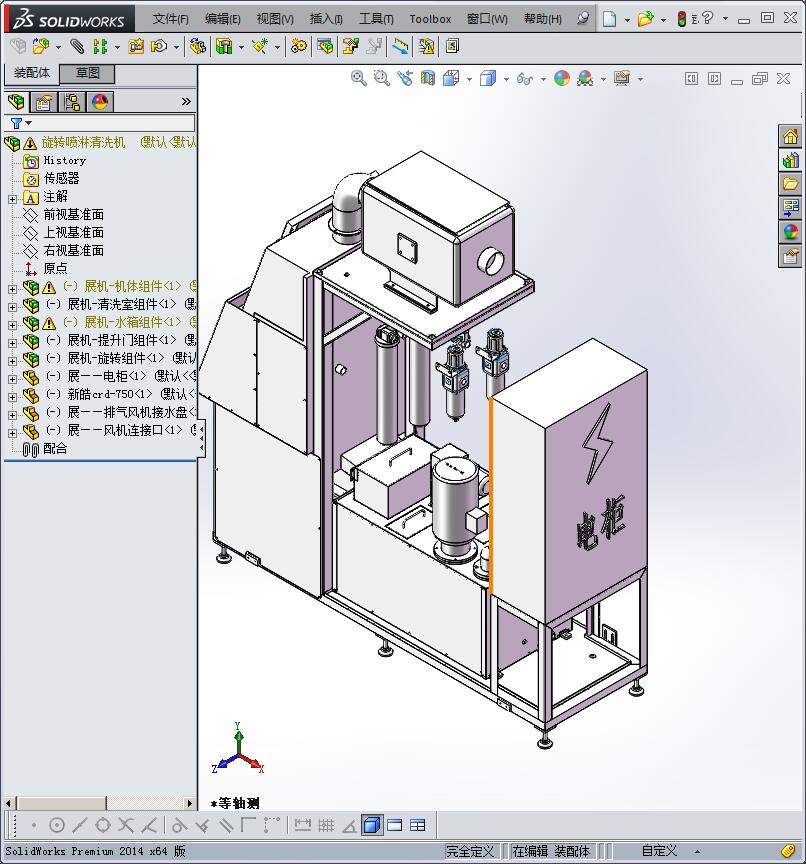806x864 pixels.
Task: Open the 视图(V) menu
Action: tap(275, 19)
